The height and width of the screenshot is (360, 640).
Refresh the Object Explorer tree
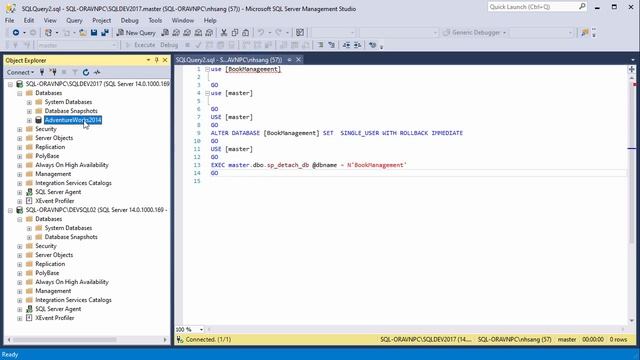(x=86, y=72)
